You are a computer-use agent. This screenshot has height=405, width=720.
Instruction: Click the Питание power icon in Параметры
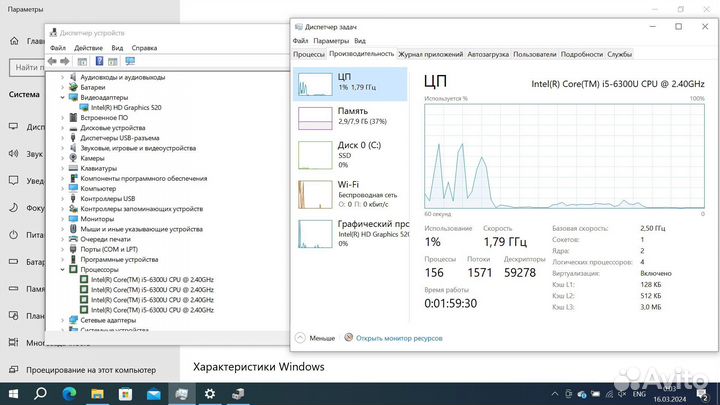(14, 235)
